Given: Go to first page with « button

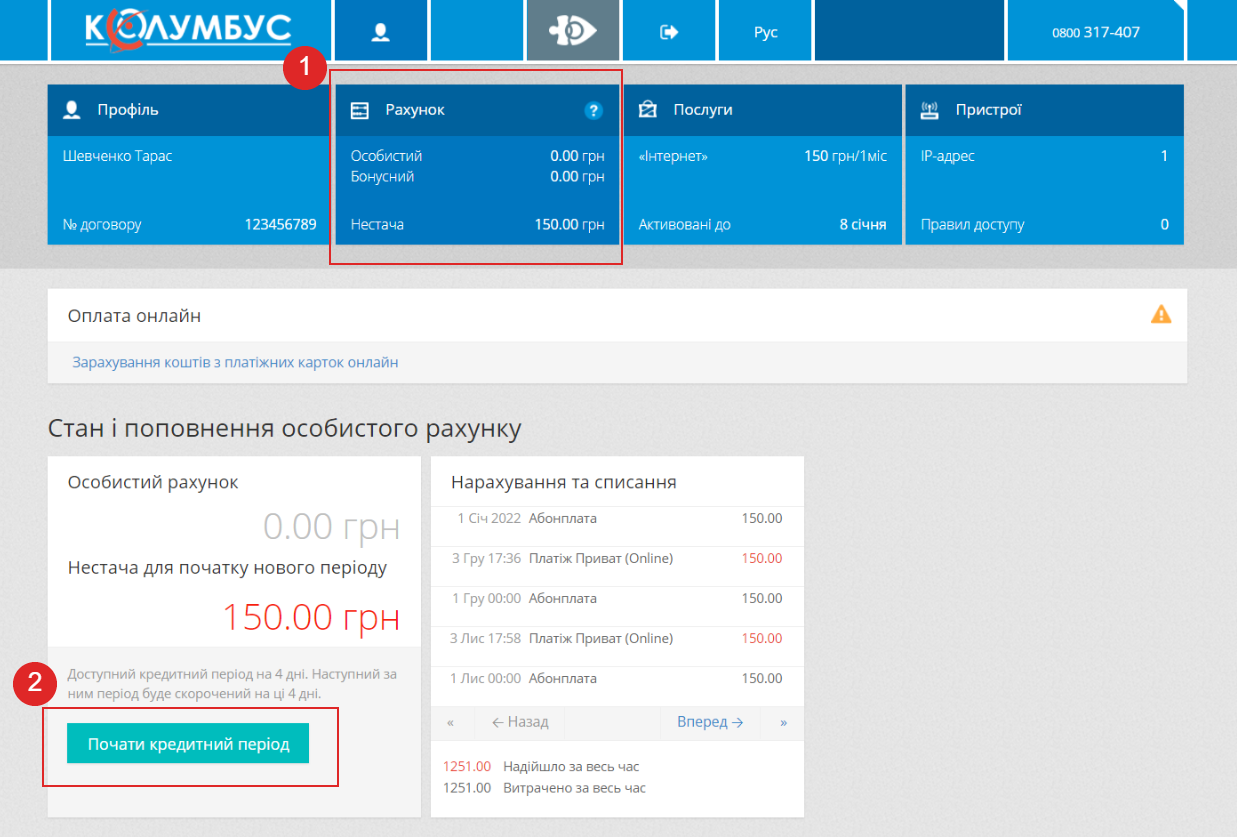Looking at the screenshot, I should click(x=451, y=722).
